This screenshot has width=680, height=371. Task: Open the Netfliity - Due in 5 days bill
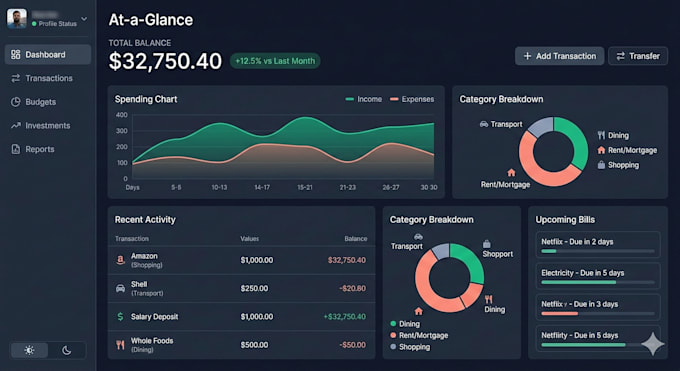(x=598, y=338)
